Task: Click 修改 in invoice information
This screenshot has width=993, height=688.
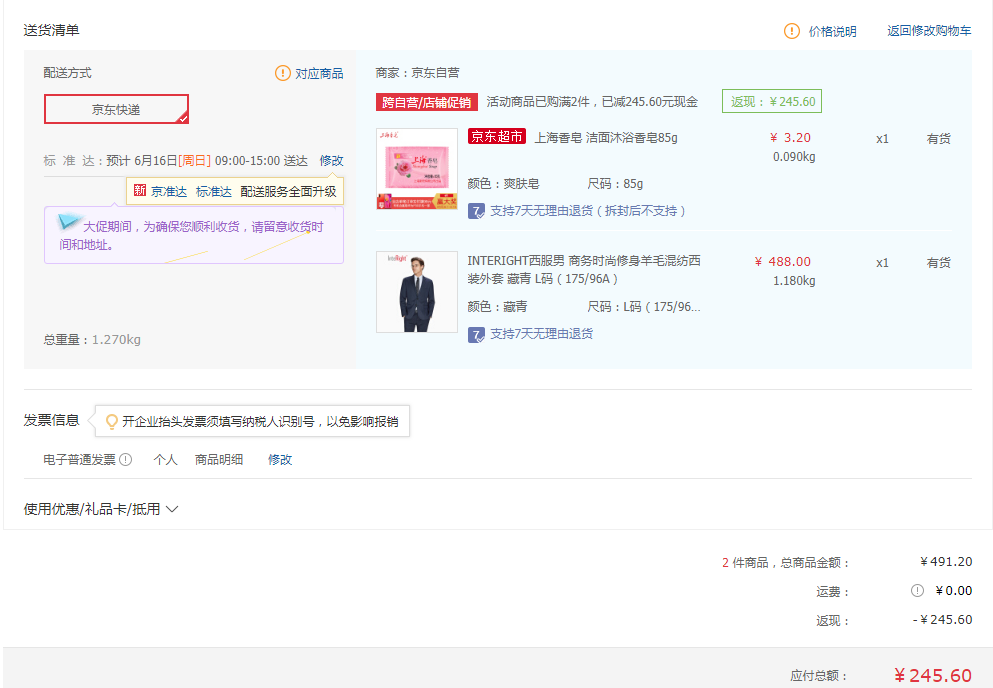Action: 280,459
